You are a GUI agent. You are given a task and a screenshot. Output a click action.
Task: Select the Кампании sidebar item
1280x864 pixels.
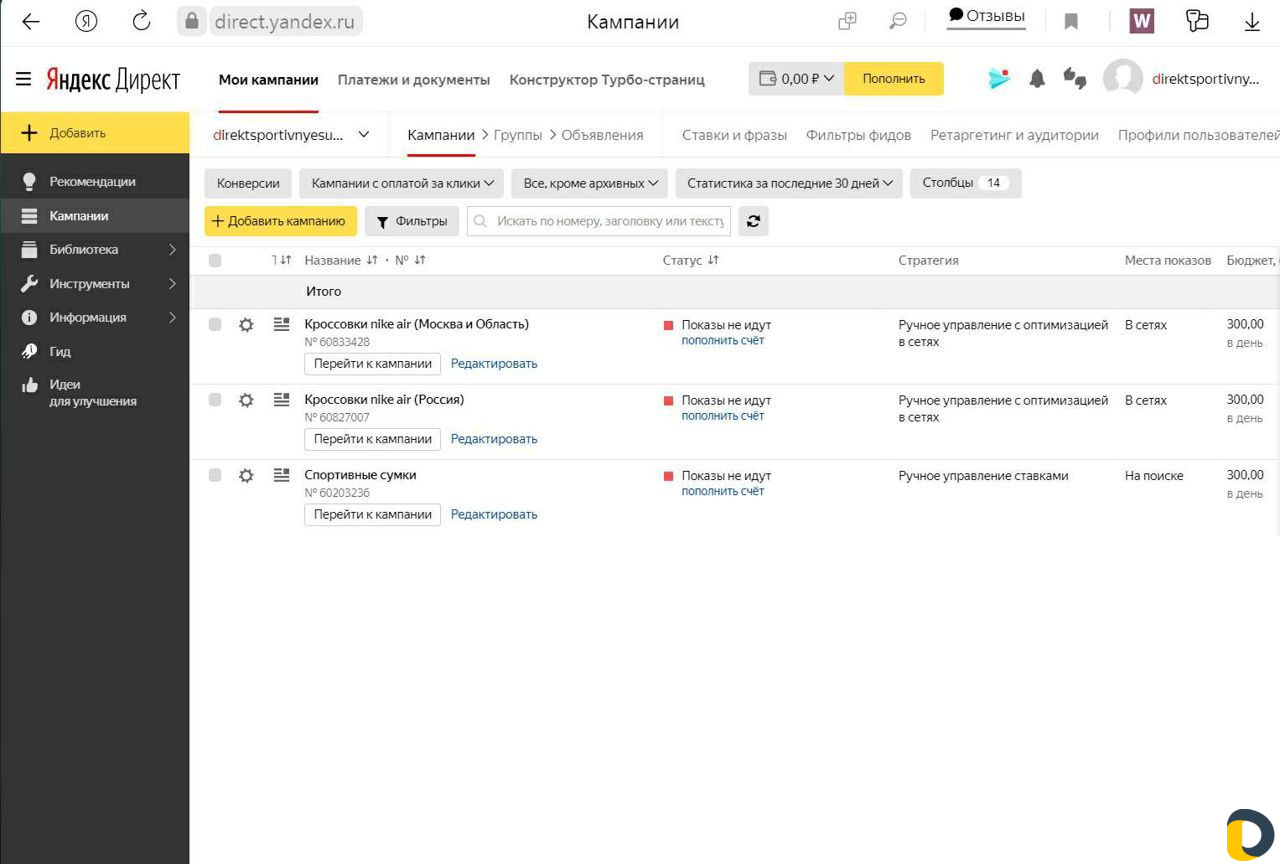[95, 216]
